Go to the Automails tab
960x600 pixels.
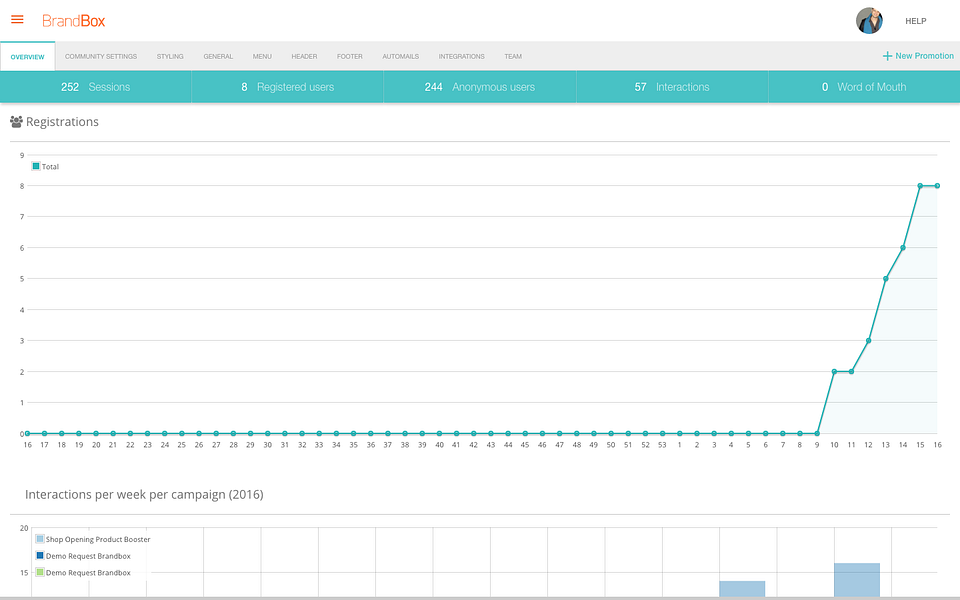(x=400, y=56)
